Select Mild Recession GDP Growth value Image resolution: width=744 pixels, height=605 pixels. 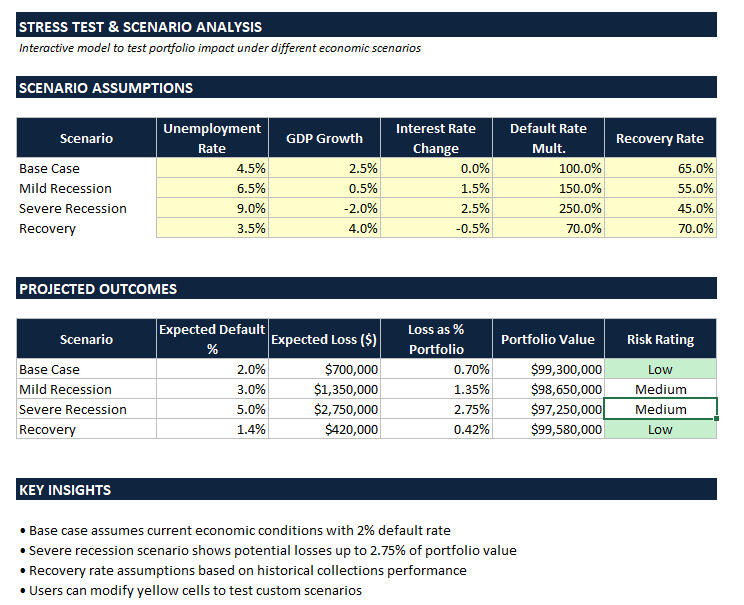click(x=324, y=189)
